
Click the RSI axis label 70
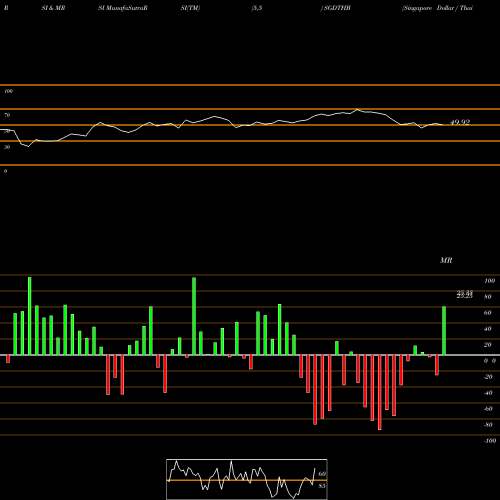(x=7, y=115)
